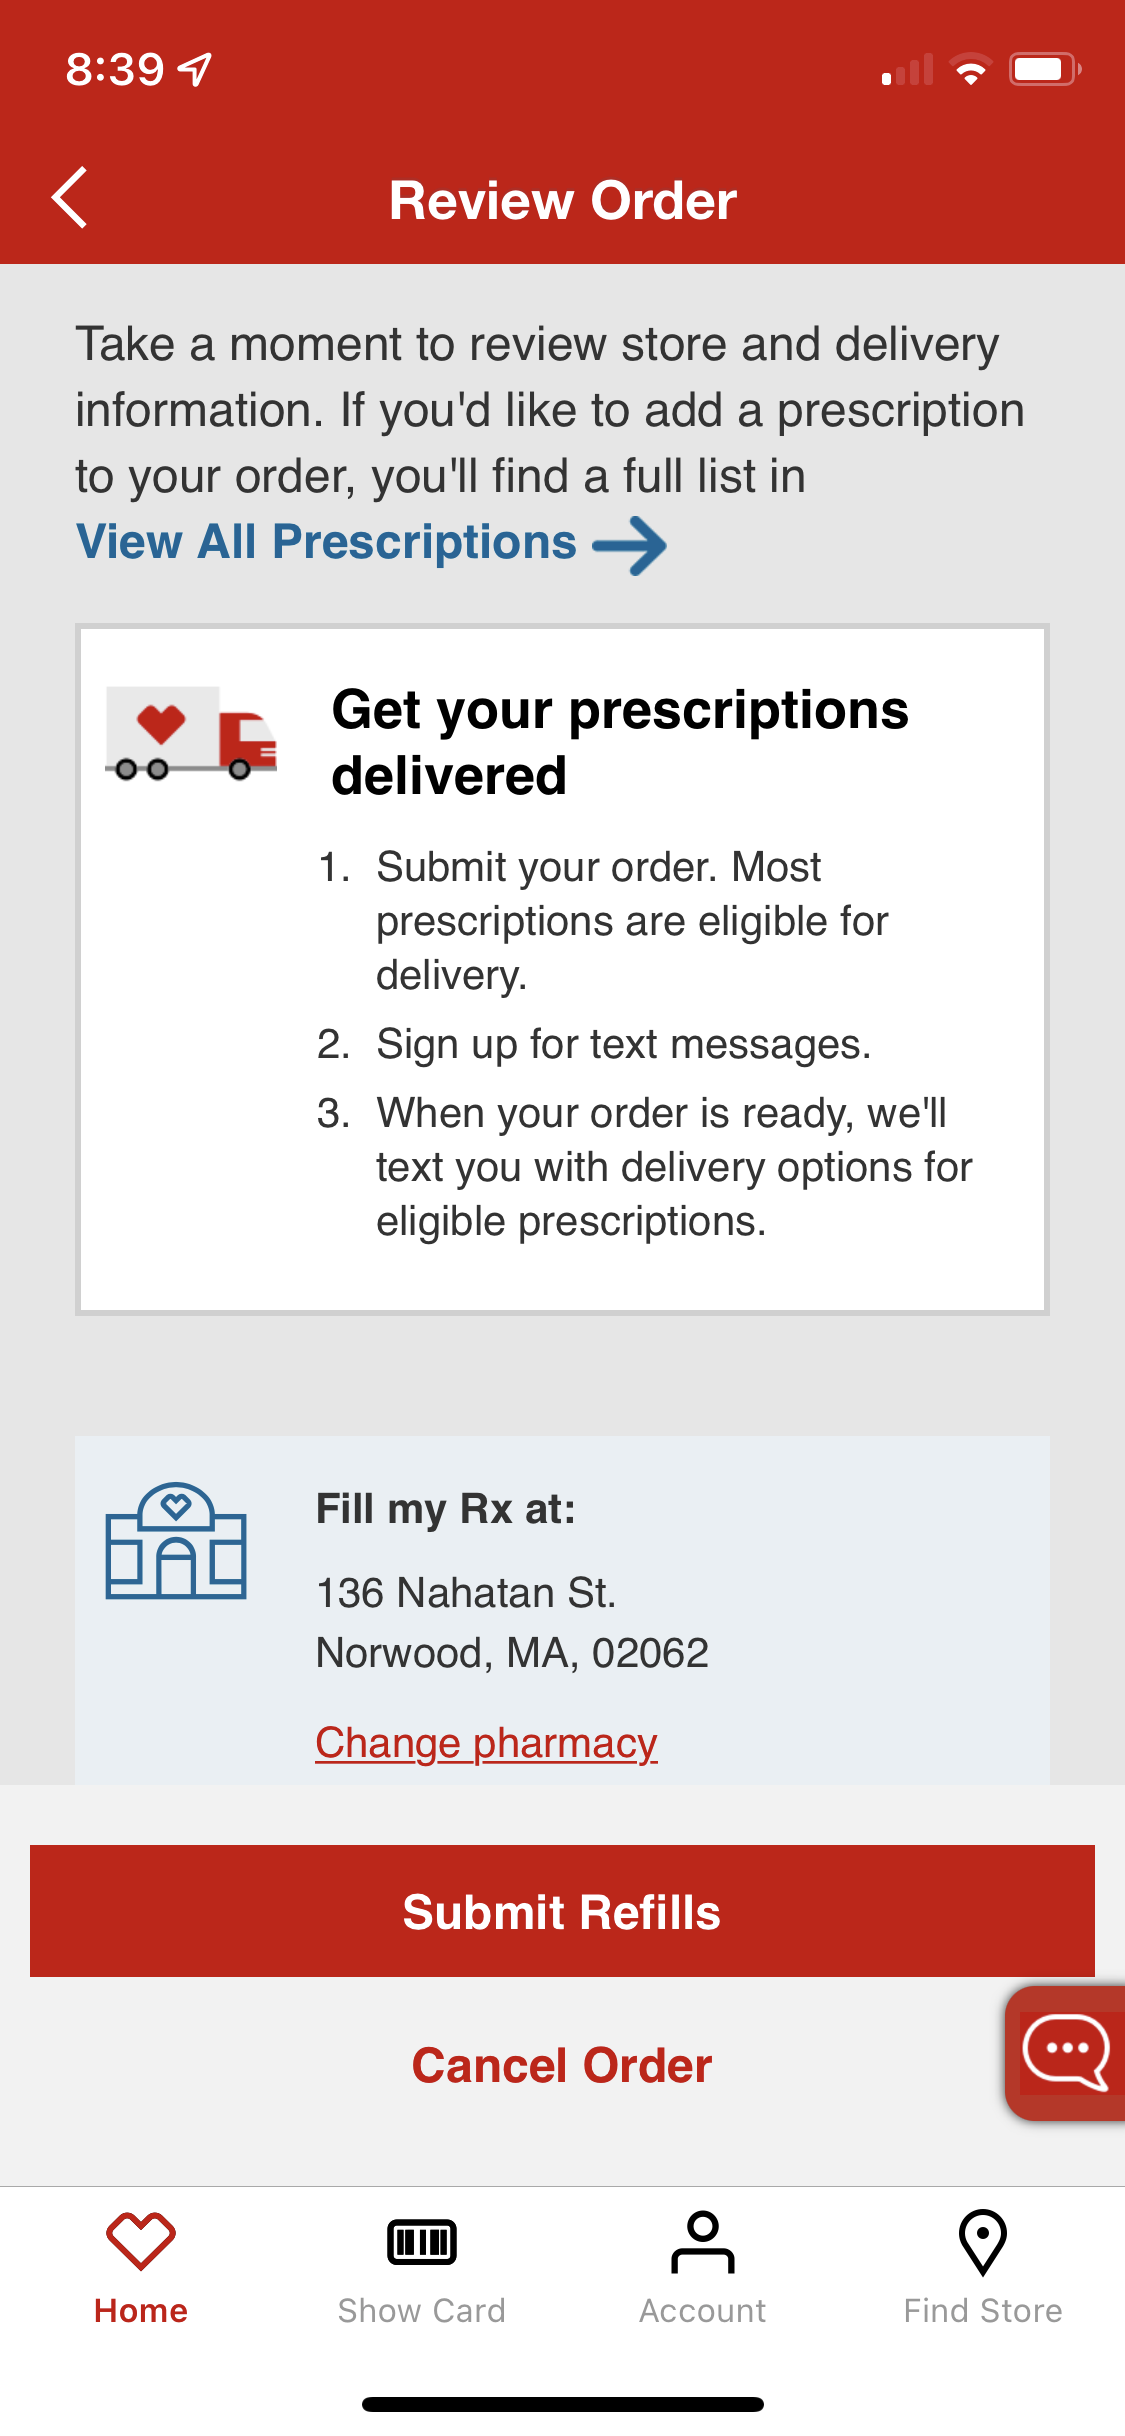Viewport: 1125px width, 2436px height.
Task: Tap Cancel Order
Action: coord(562,2065)
